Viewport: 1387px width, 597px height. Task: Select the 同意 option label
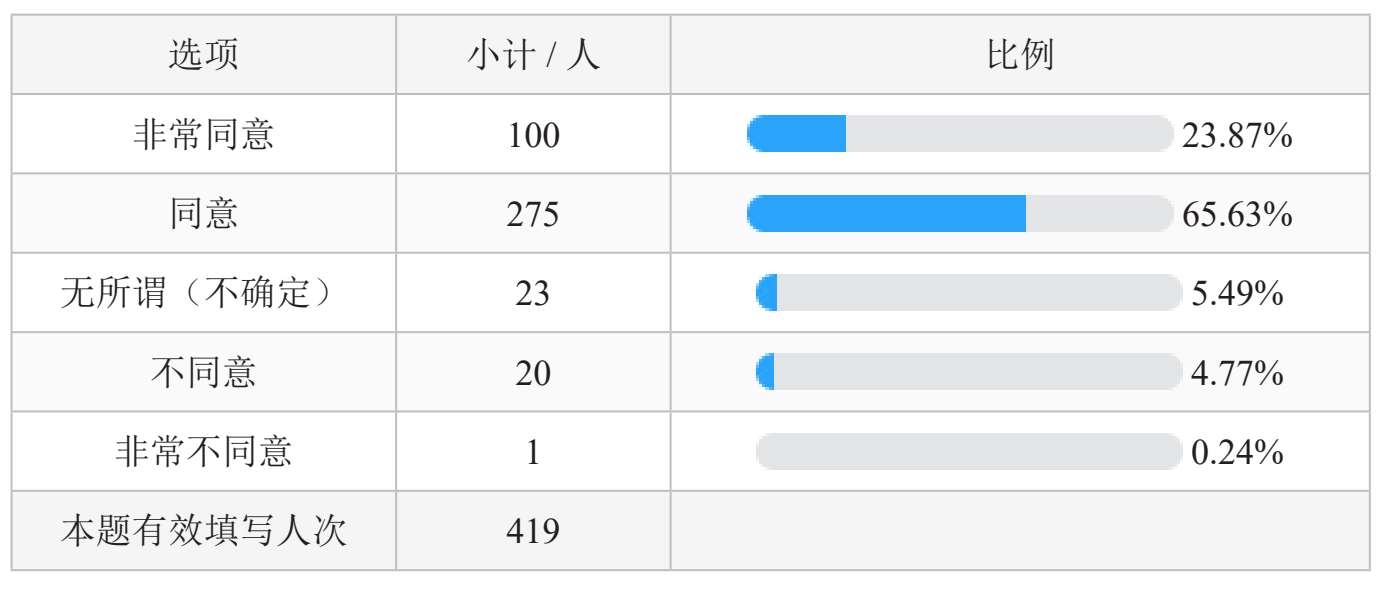click(203, 213)
